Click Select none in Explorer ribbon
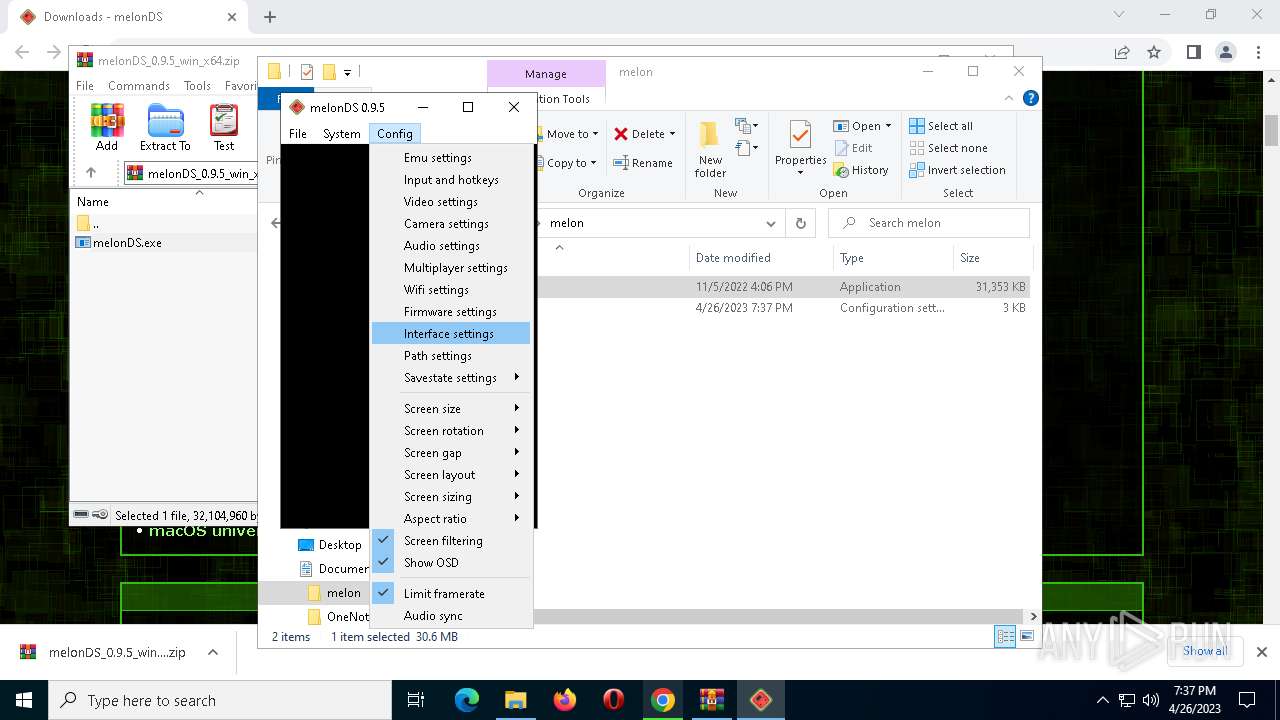 pos(948,148)
